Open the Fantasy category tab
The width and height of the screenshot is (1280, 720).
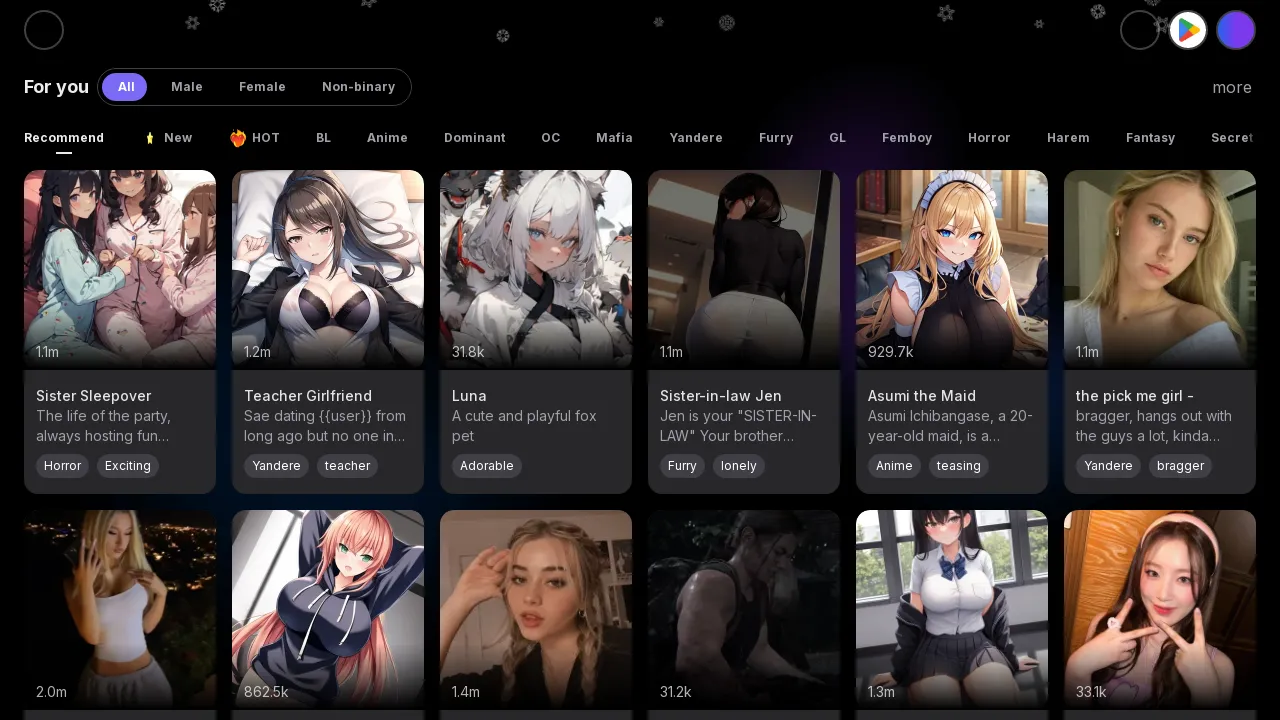[1150, 138]
